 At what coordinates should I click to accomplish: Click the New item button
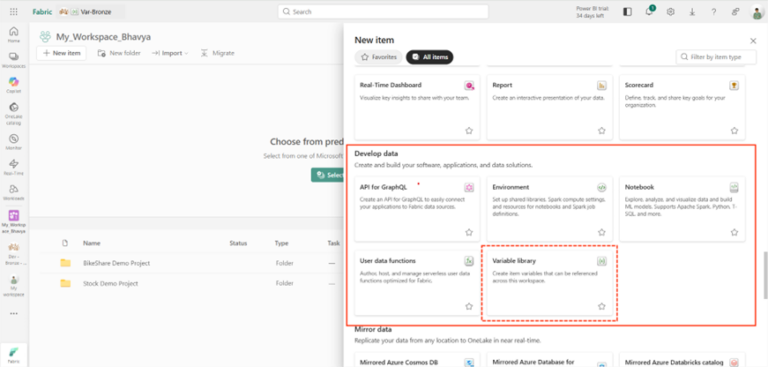62,53
